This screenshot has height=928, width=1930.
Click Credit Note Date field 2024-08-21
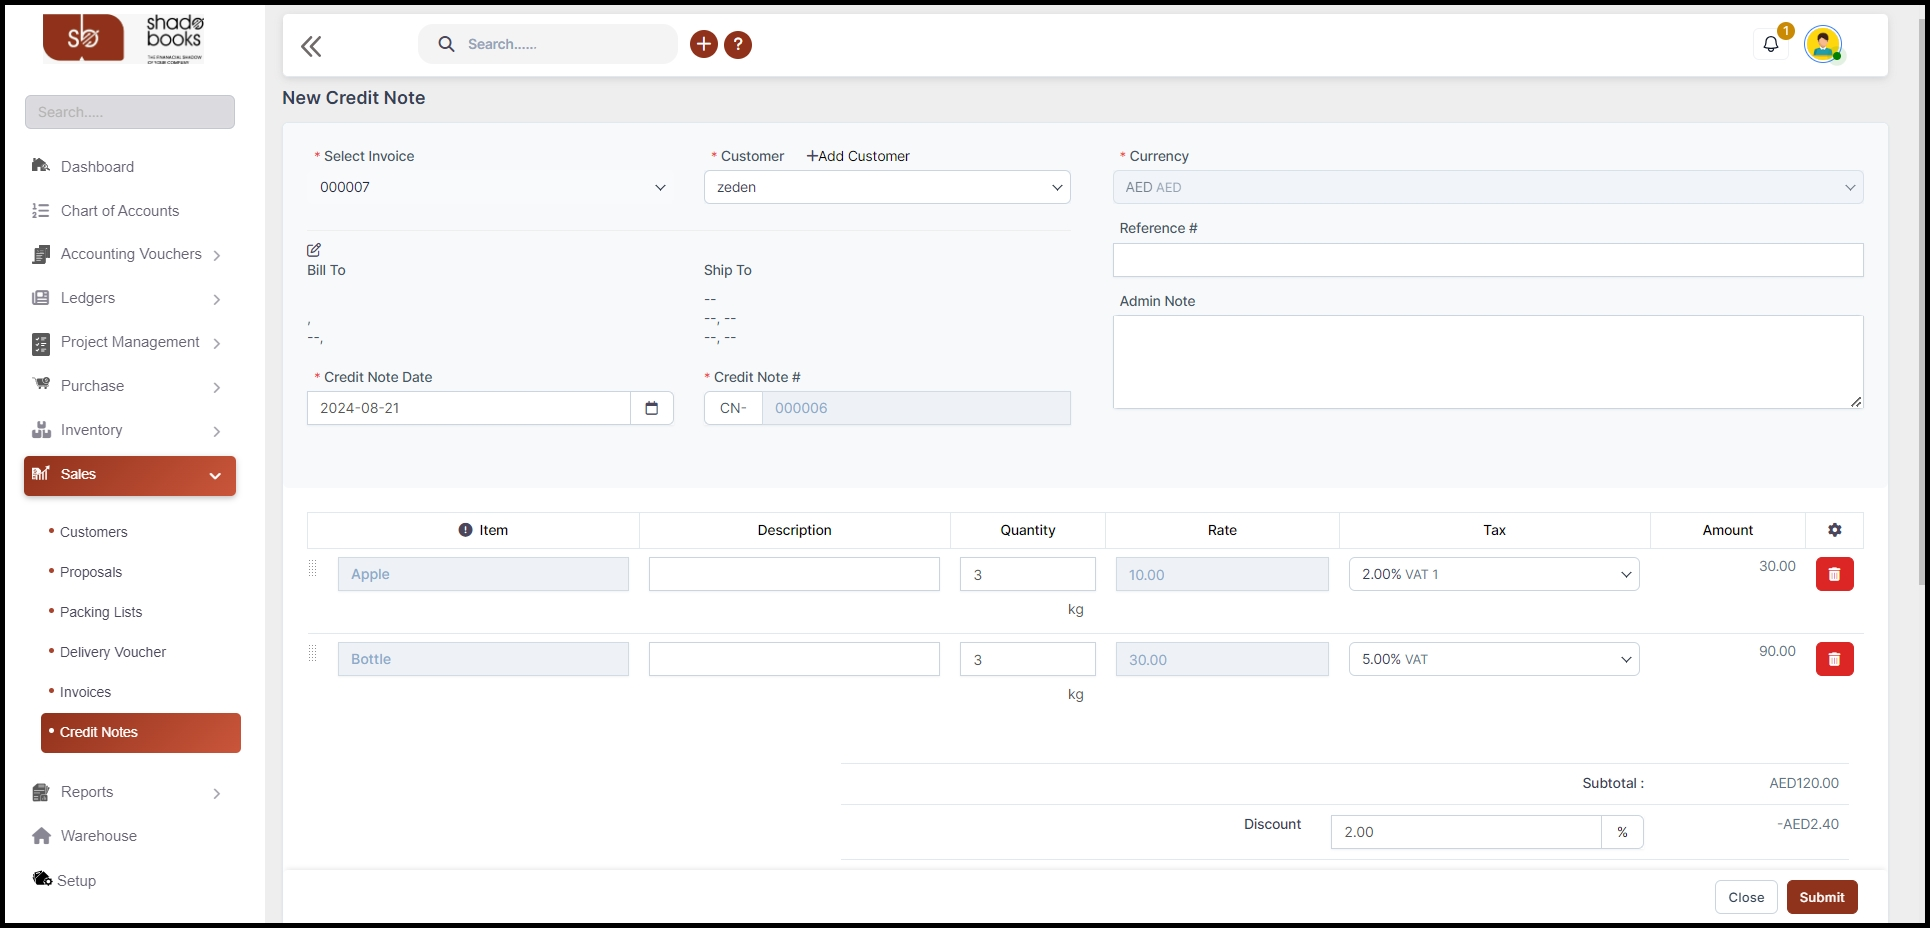point(469,408)
